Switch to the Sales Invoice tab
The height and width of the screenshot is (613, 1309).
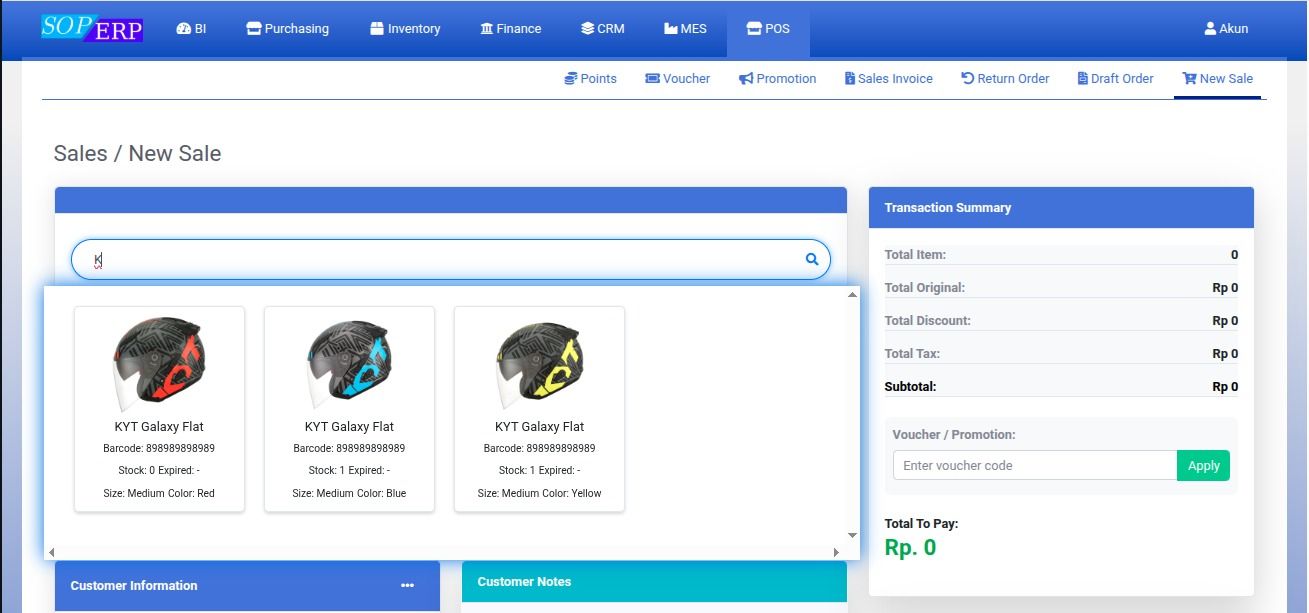(888, 78)
